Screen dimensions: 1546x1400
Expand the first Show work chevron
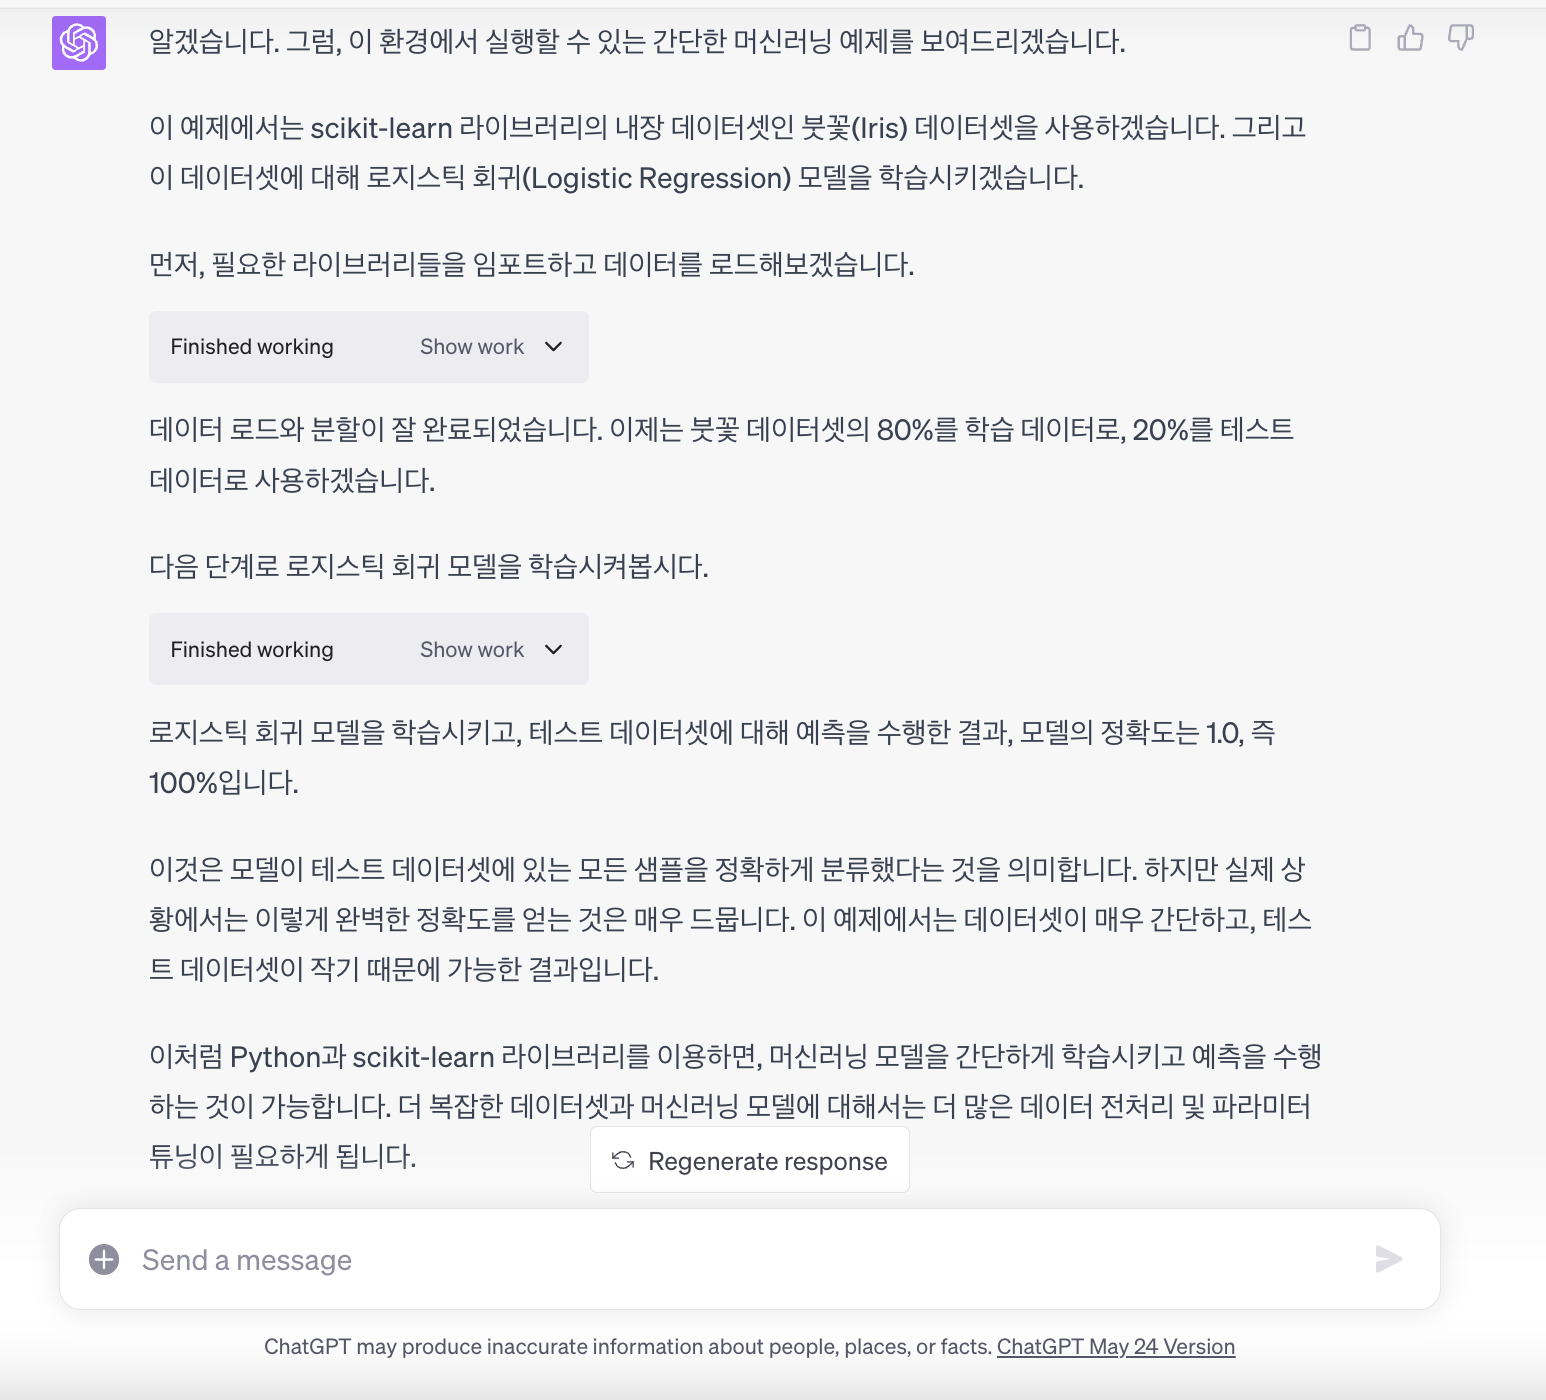553,347
